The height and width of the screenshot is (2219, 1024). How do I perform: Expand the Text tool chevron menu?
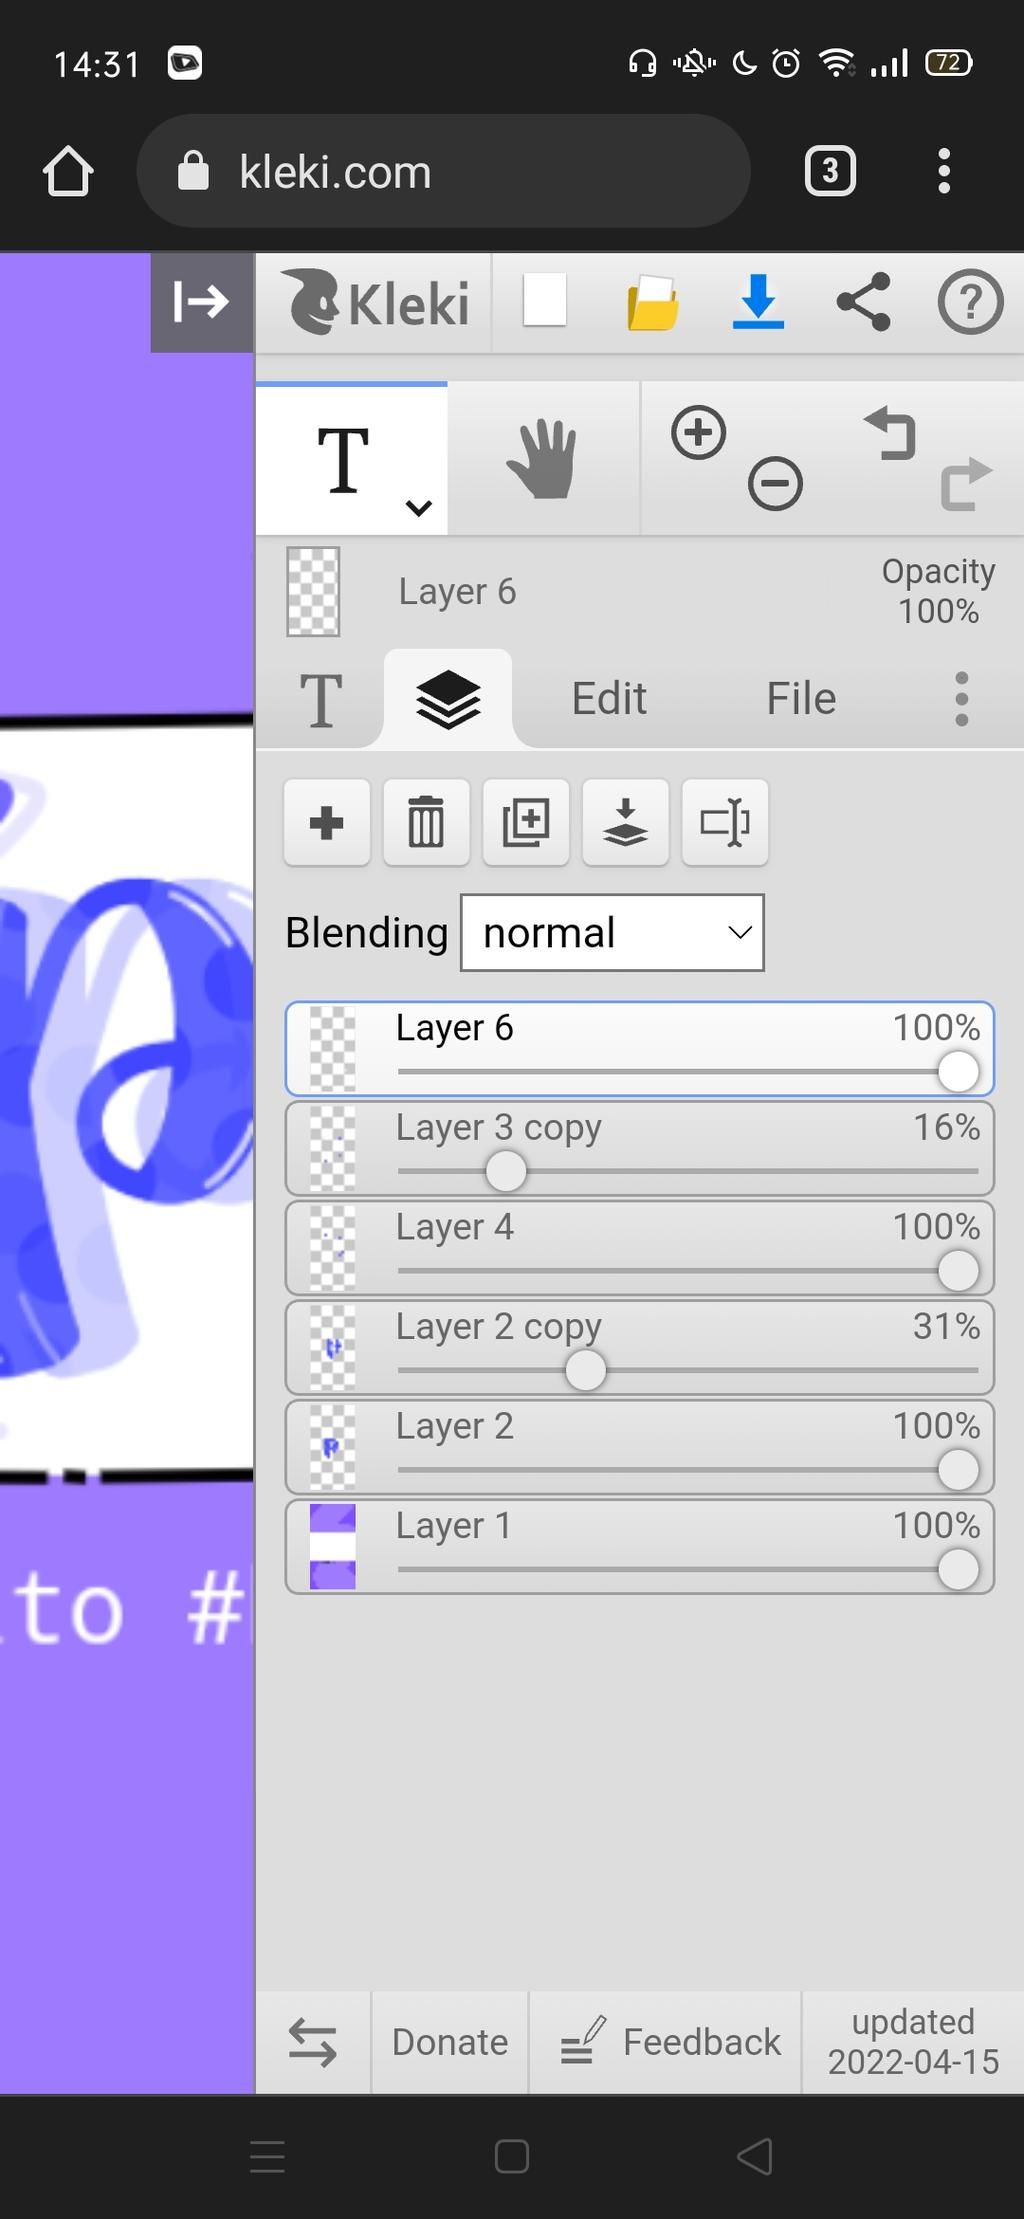coord(418,508)
